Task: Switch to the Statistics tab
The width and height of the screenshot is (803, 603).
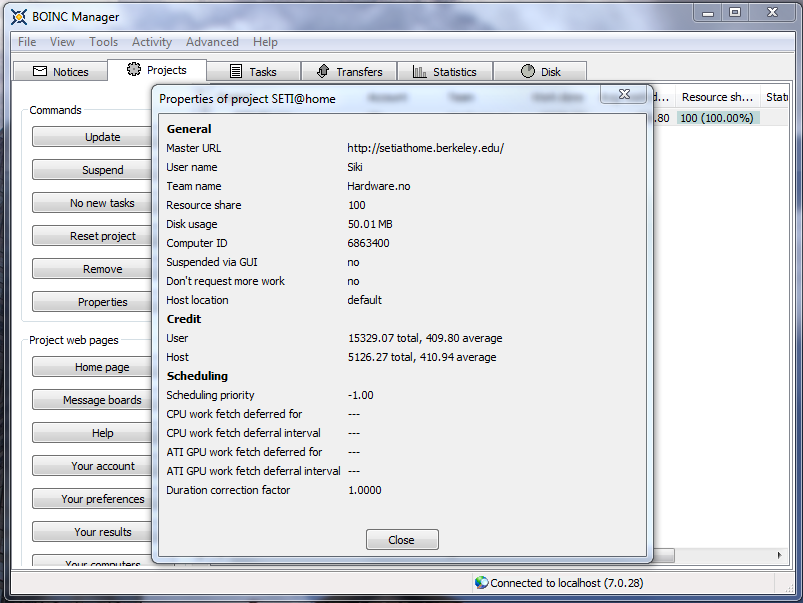Action: 445,72
